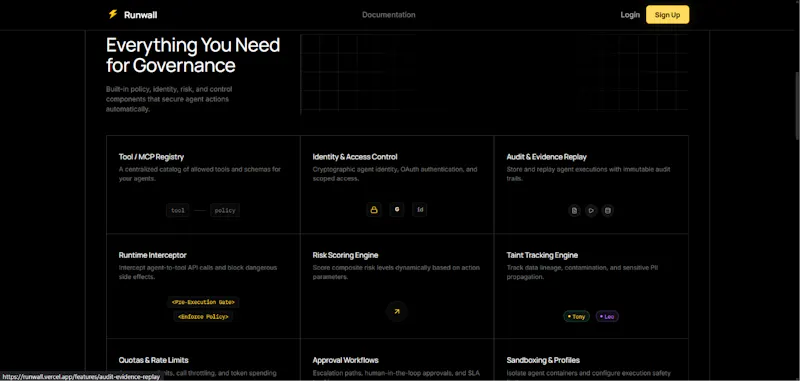Click the green Tony tag
The height and width of the screenshot is (381, 800).
tap(577, 317)
